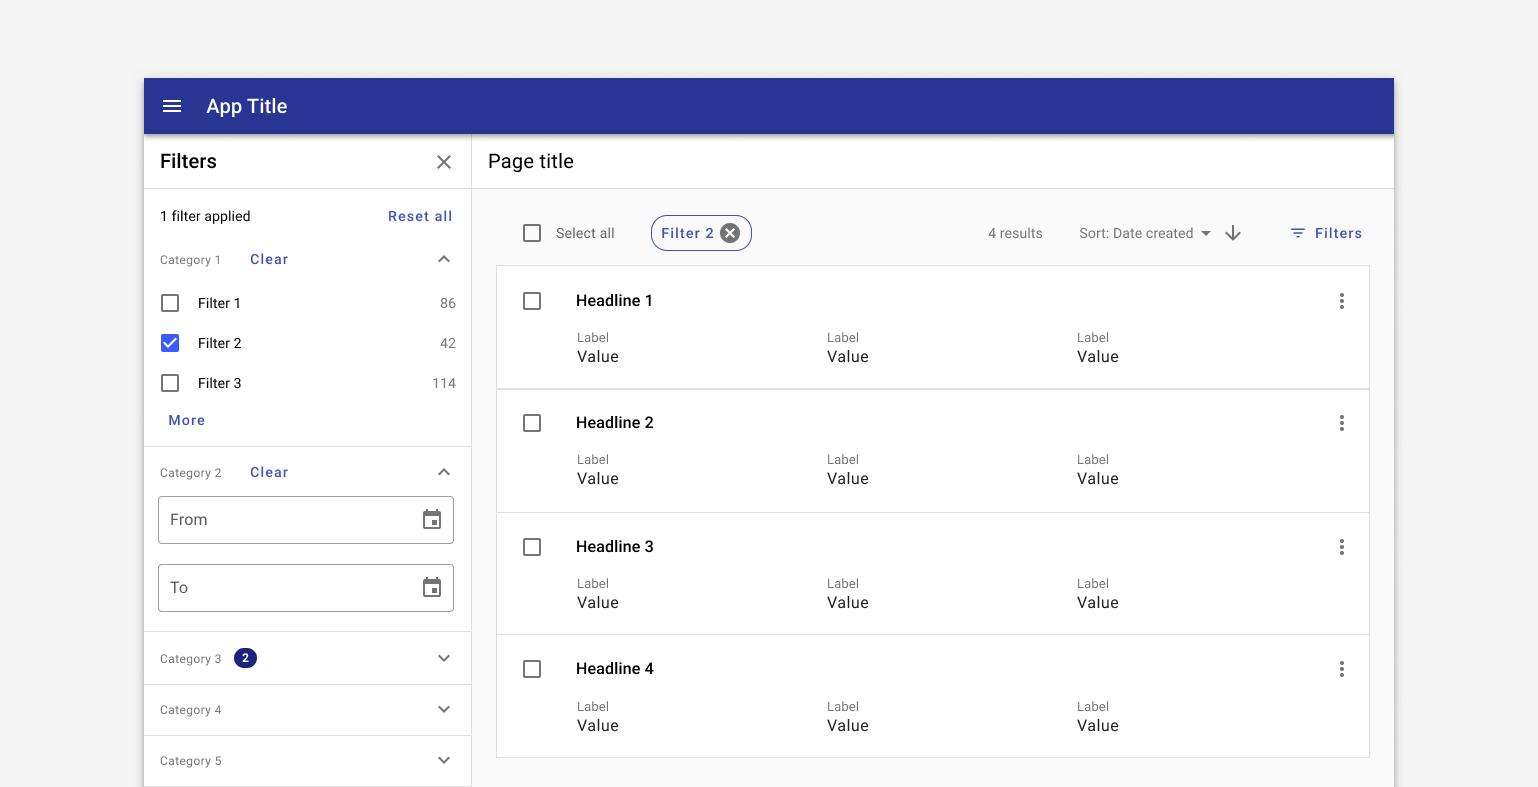Click Headline 2 title text

click(615, 422)
